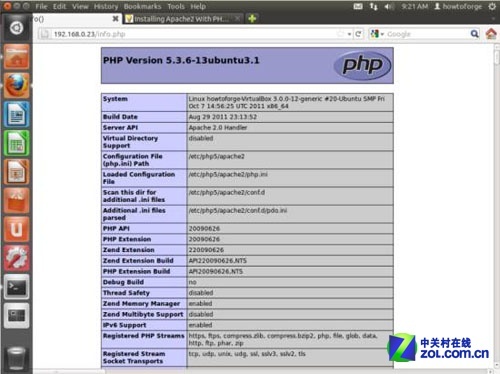Click the Zend Multibyte Support label
Image resolution: width=500 pixels, height=374 pixels.
click(x=143, y=314)
